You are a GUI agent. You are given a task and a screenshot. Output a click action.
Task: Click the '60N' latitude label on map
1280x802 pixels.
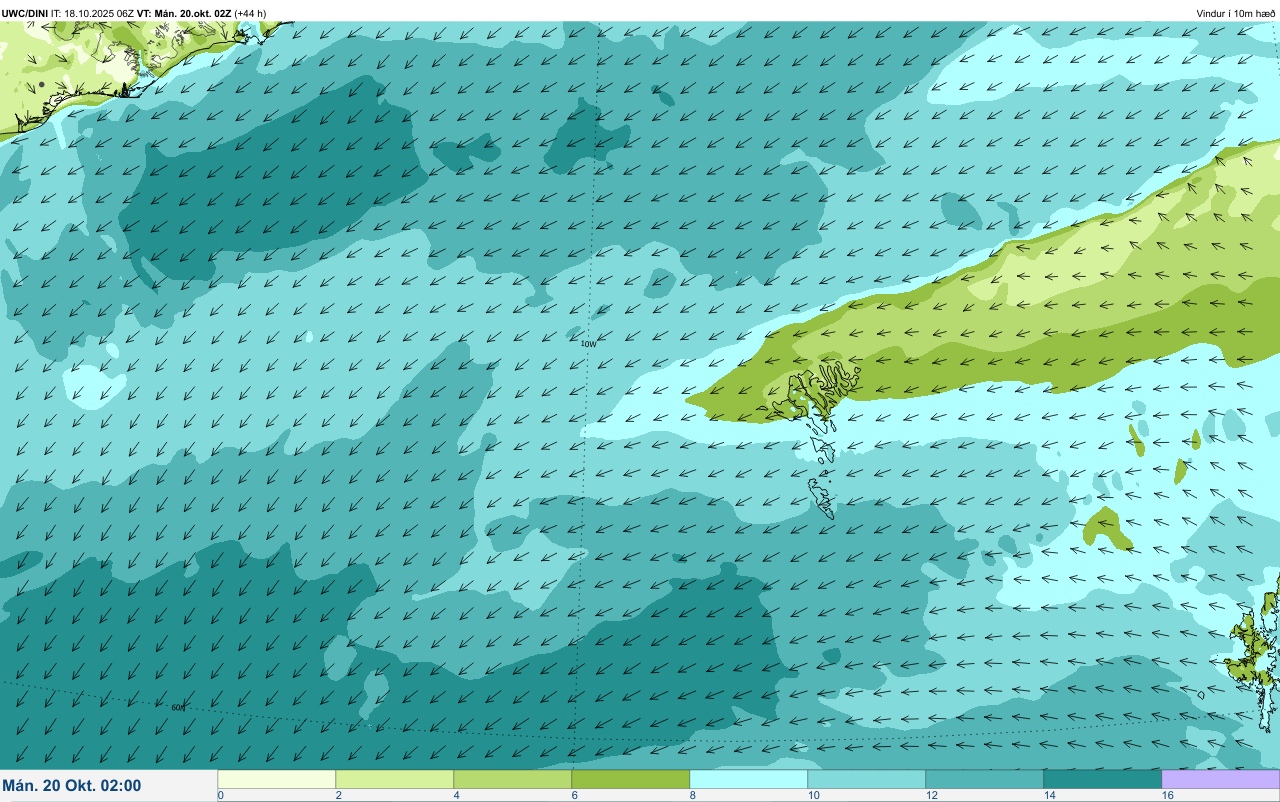click(178, 707)
